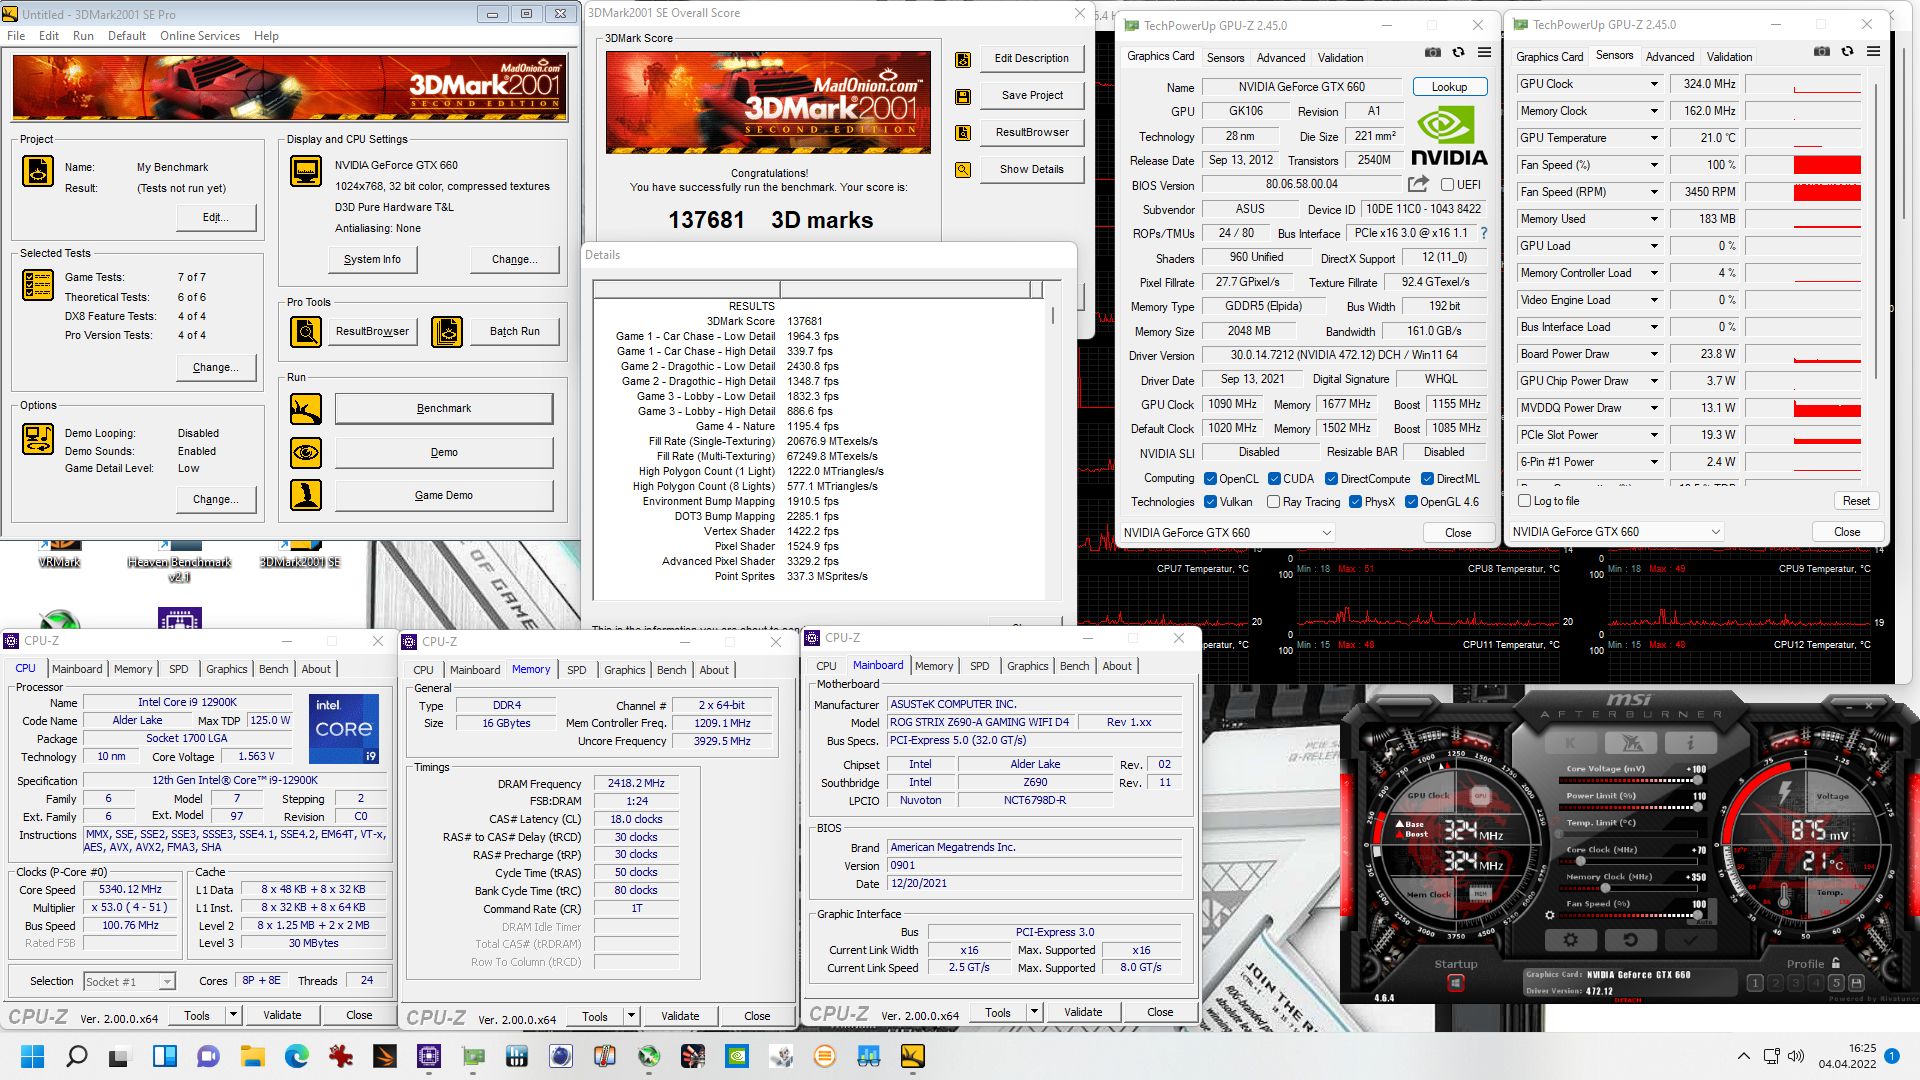Toggle the Ray Tracing checkbox in GPU-Z
The image size is (1920, 1080).
(x=1273, y=502)
